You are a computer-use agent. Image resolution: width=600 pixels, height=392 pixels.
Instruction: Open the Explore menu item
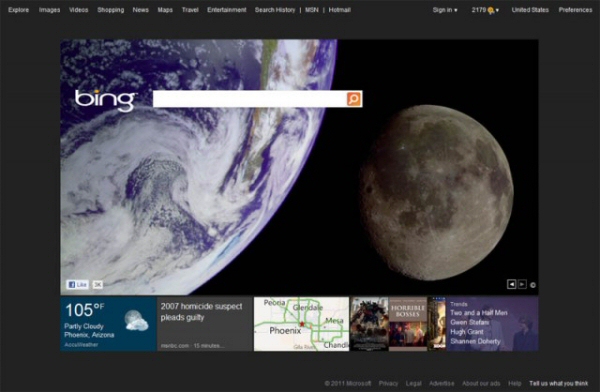(x=18, y=10)
